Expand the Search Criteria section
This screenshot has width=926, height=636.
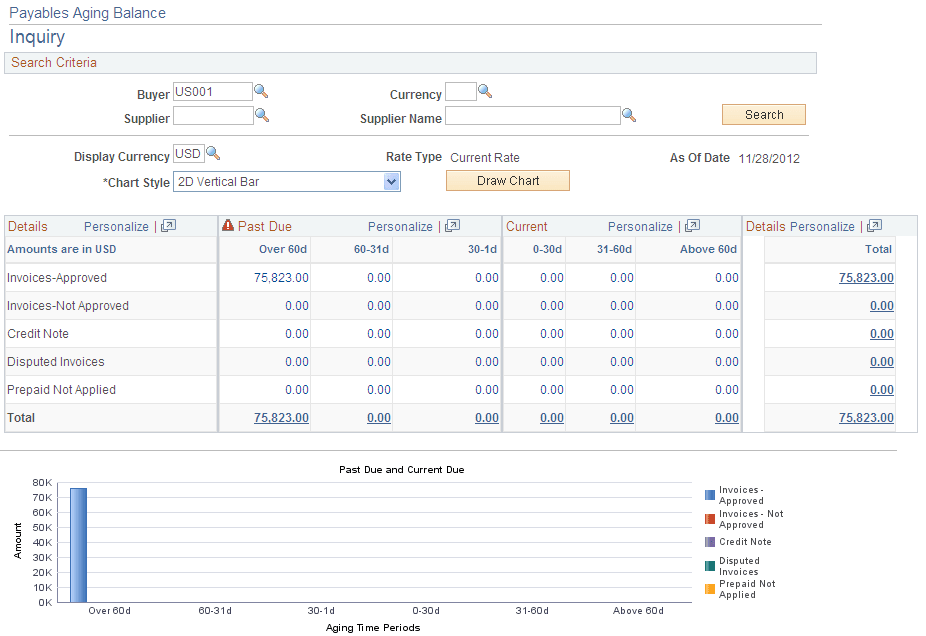click(x=53, y=63)
